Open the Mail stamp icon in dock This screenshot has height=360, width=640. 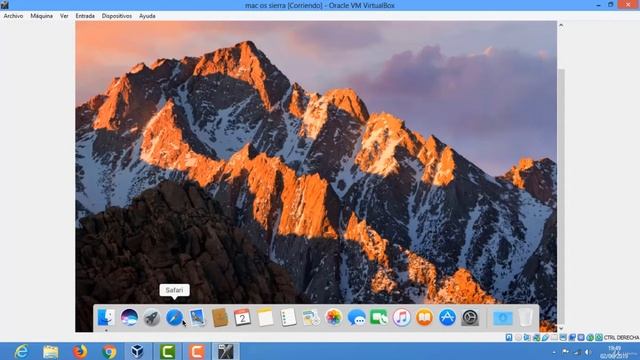click(x=197, y=318)
